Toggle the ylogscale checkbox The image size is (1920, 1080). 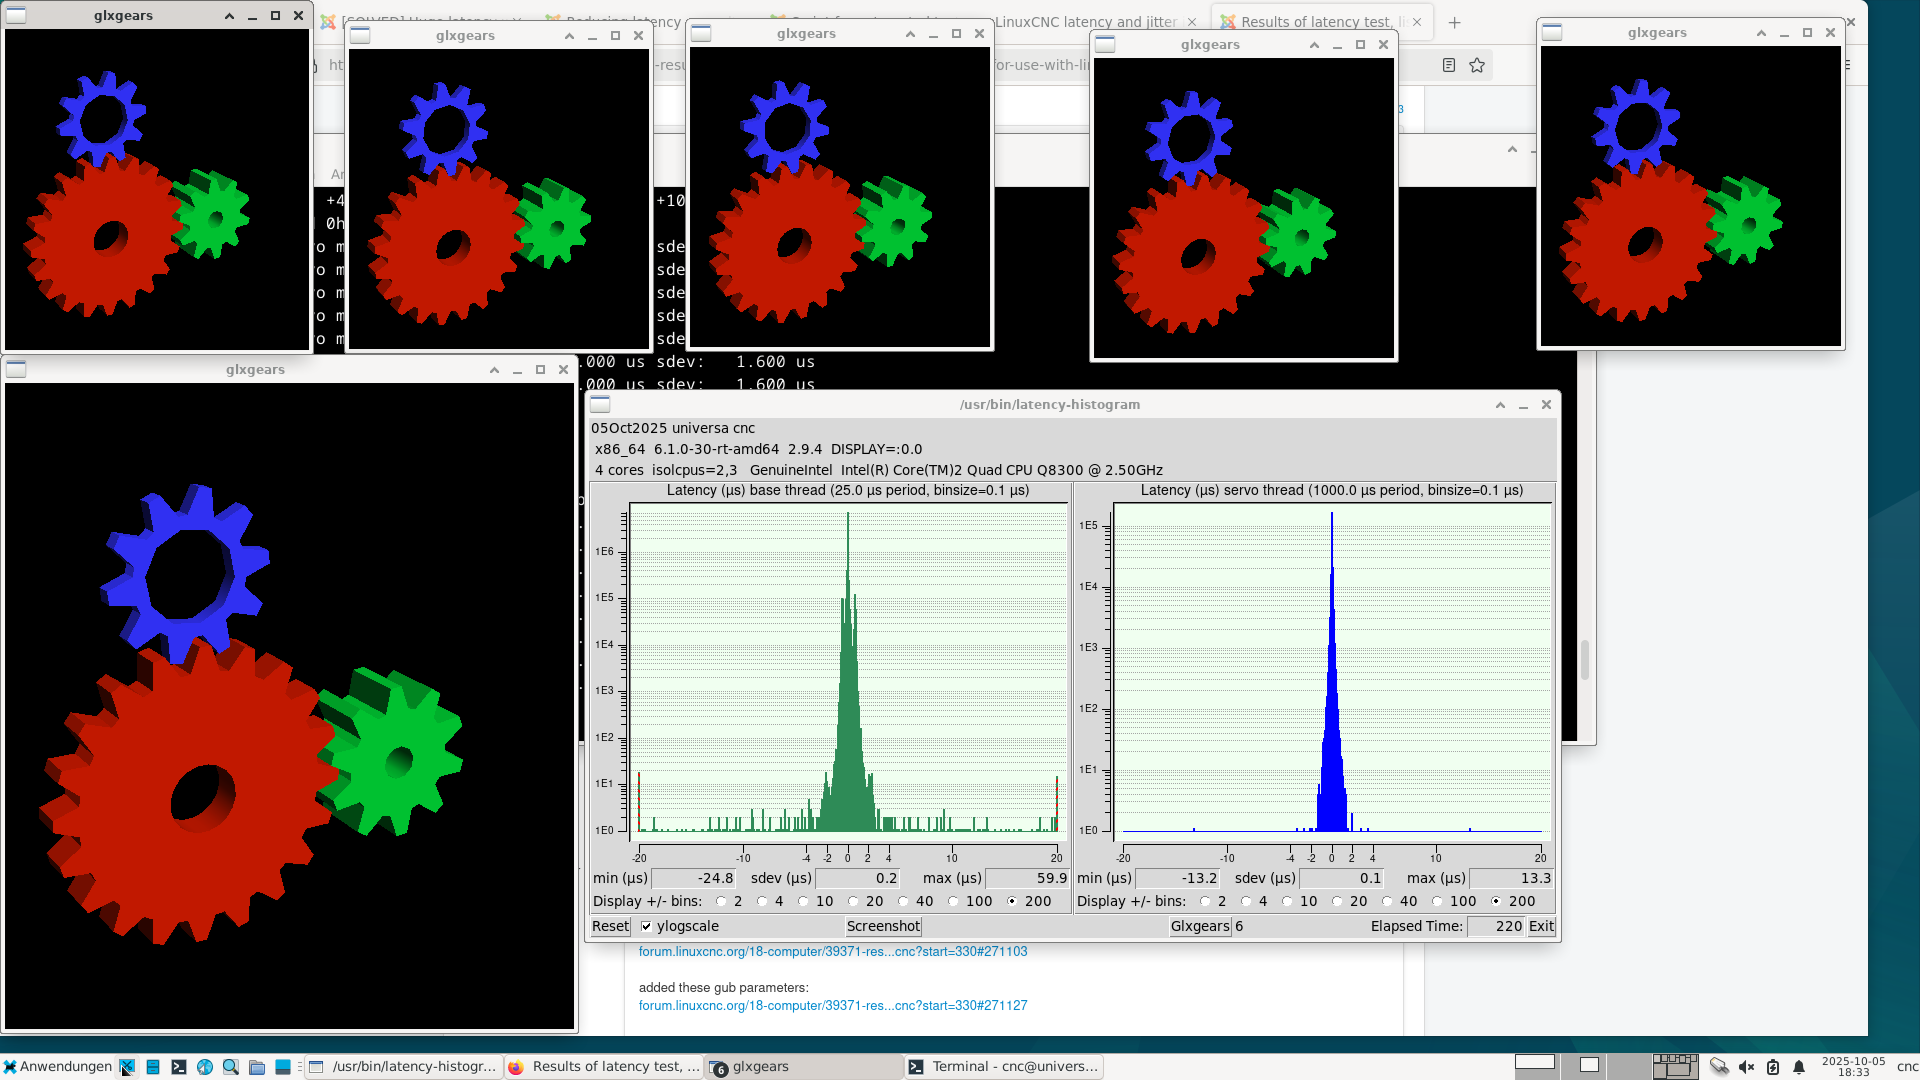(647, 927)
